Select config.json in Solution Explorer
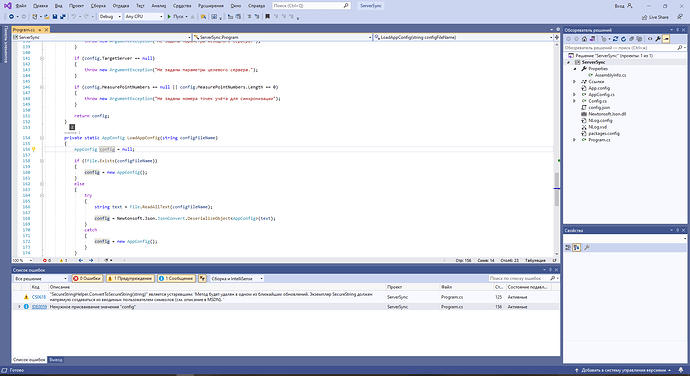The width and height of the screenshot is (690, 376). pos(599,107)
